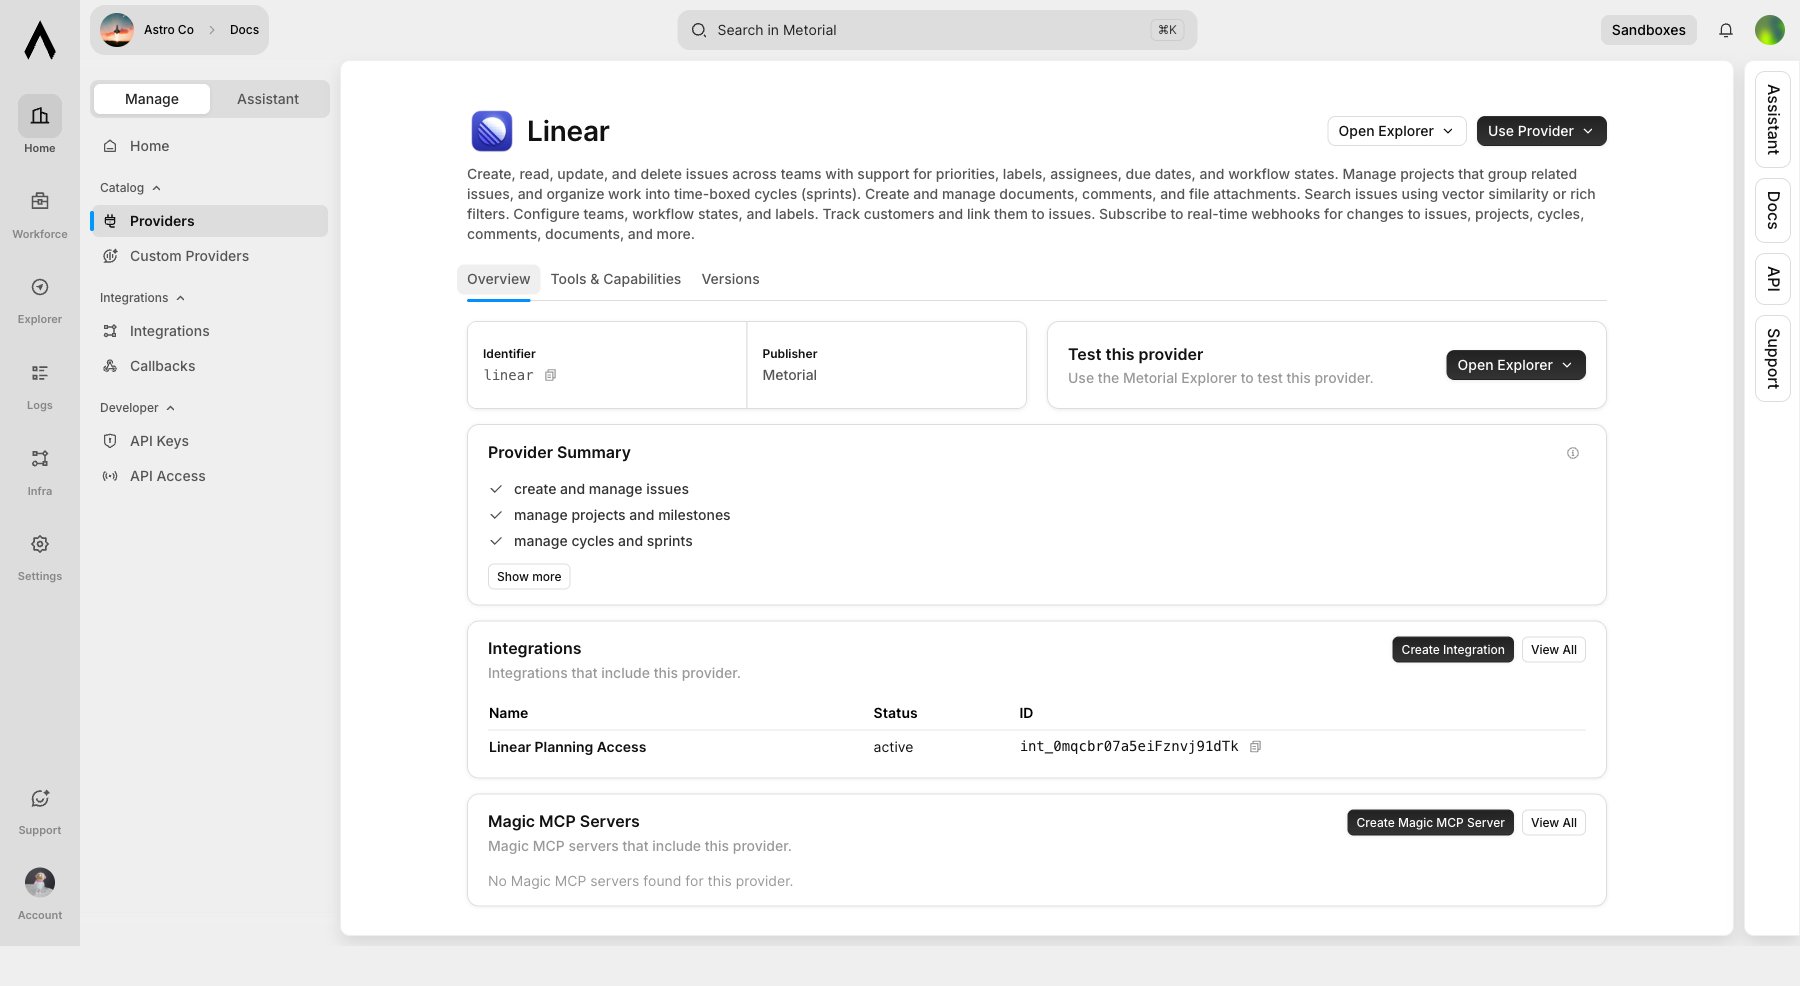Open Integrations sidebar item
Viewport: 1800px width, 986px height.
pos(209,331)
